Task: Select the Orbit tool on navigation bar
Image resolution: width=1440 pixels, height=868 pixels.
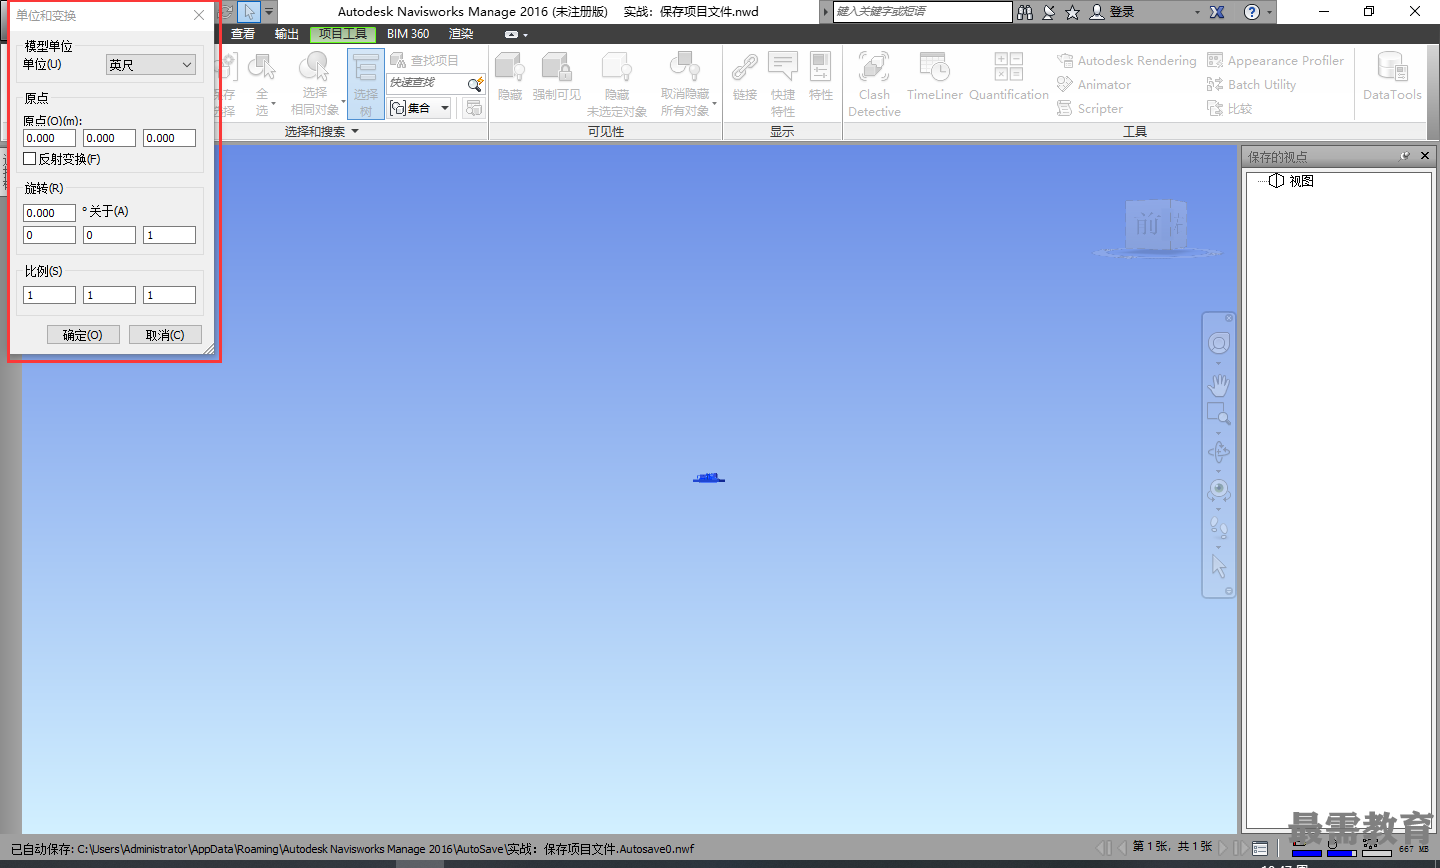Action: [x=1218, y=452]
